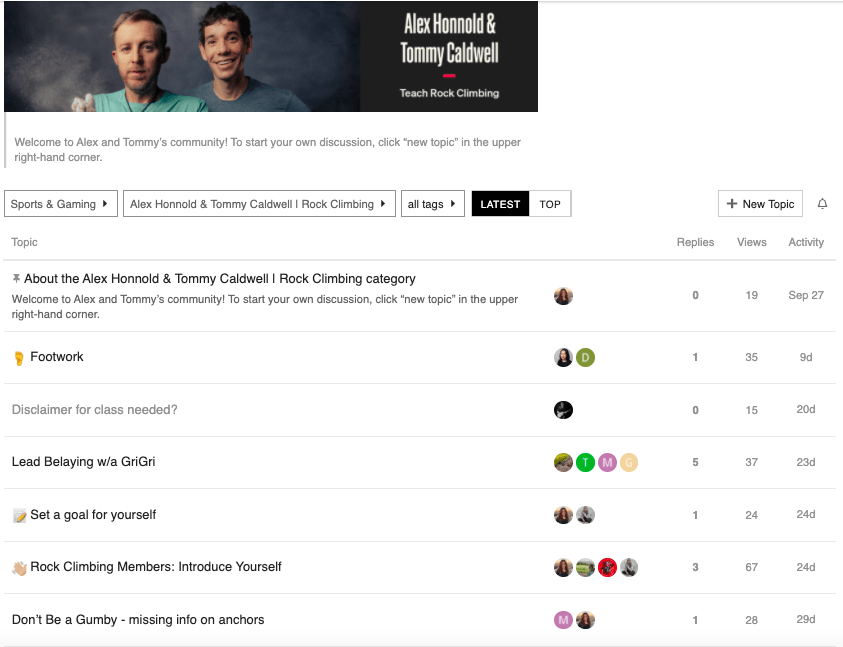843x647 pixels.
Task: Open Rock Climbing Members: Introduce Yourself topic
Action: point(156,567)
